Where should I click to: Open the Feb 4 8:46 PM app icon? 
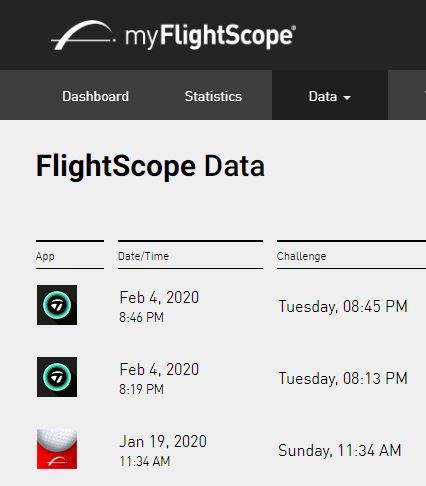click(x=57, y=305)
